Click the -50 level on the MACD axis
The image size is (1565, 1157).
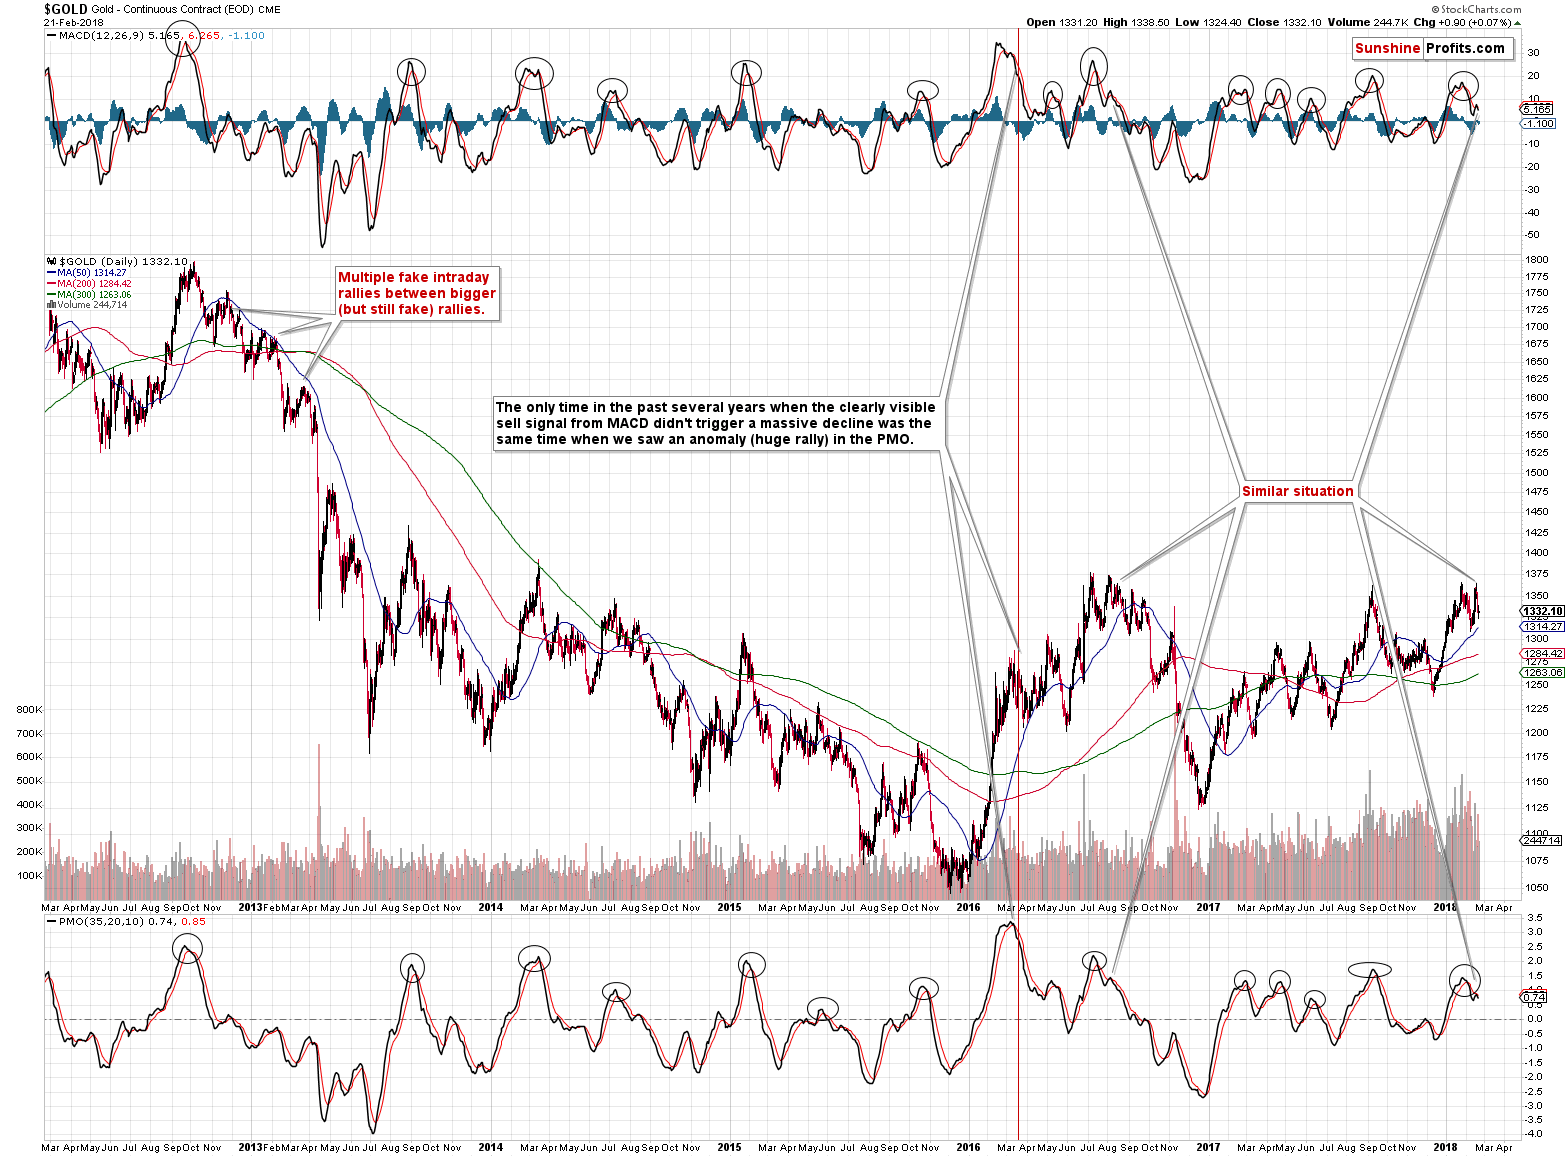click(1533, 235)
